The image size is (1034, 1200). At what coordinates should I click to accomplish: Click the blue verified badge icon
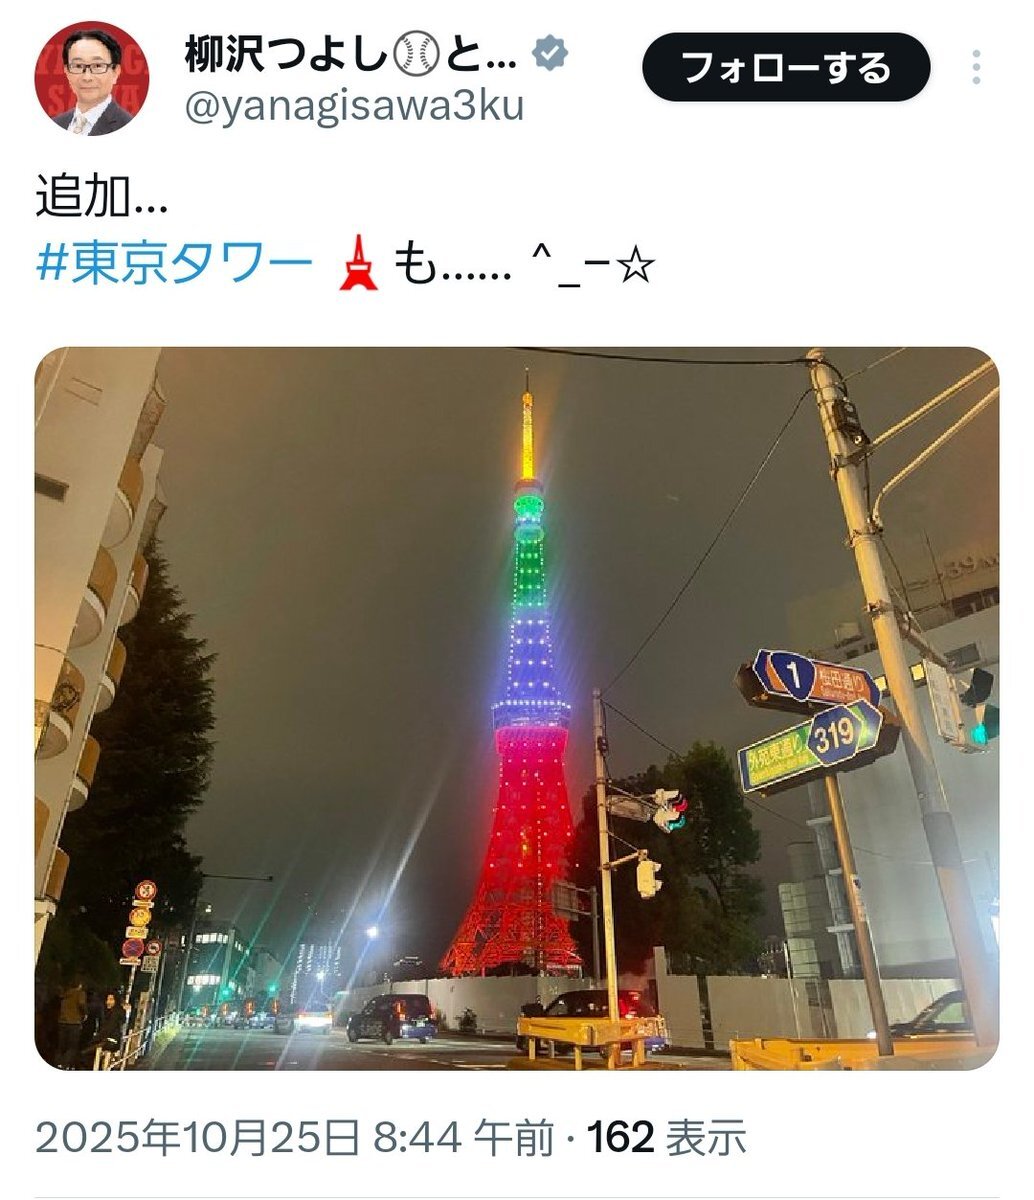[x=549, y=54]
